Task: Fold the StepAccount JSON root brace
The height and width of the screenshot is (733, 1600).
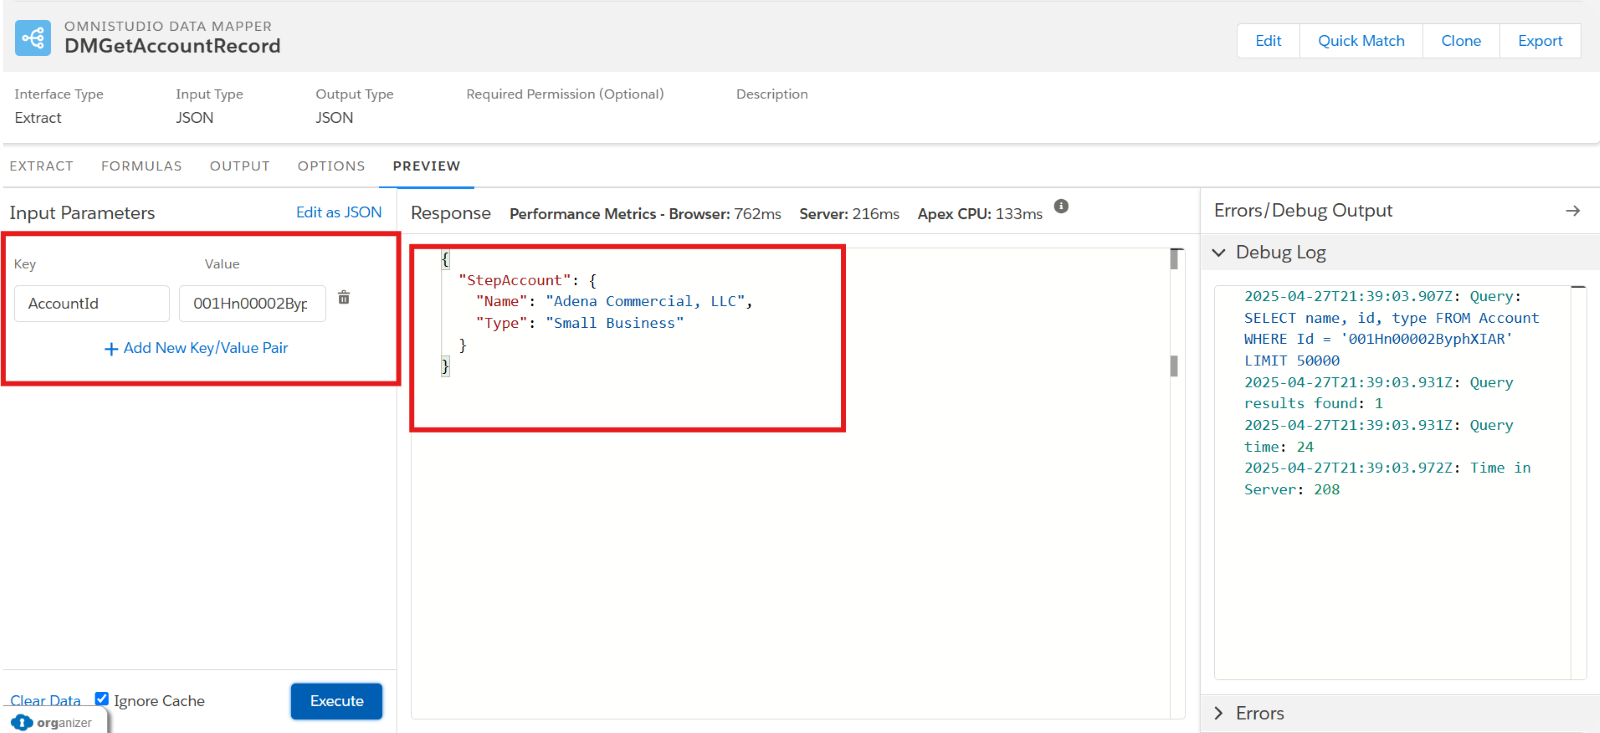Action: point(445,259)
